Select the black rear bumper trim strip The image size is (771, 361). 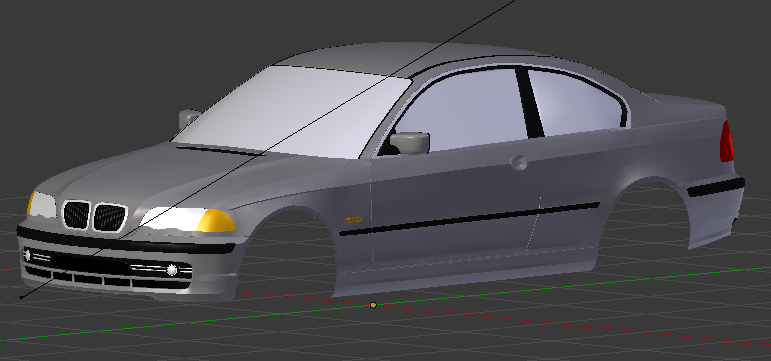(715, 187)
